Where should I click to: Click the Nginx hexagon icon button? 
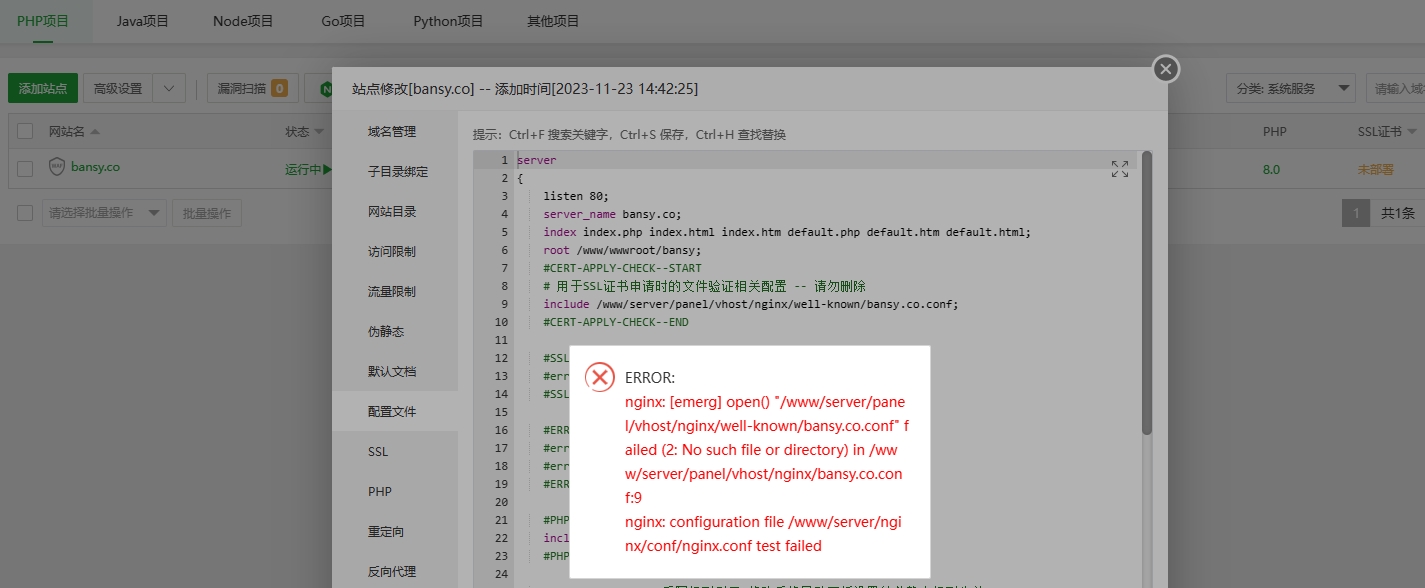point(325,89)
